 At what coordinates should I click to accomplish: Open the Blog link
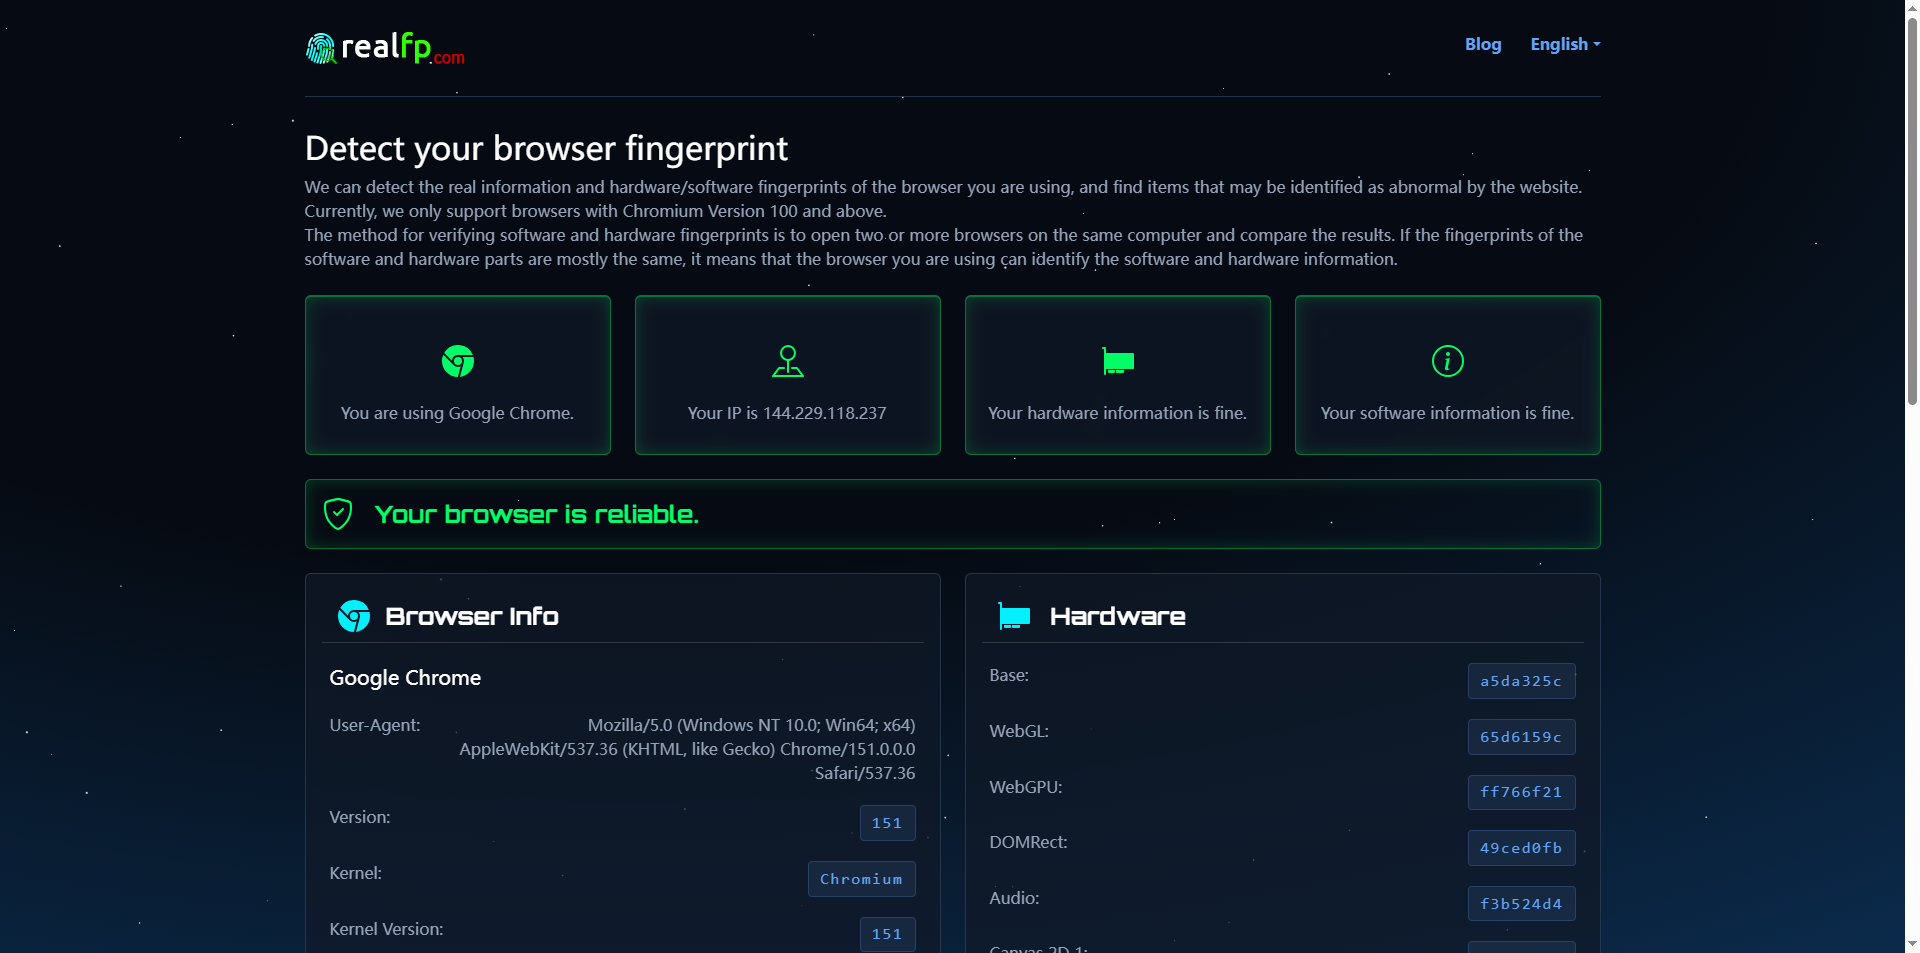[1483, 44]
